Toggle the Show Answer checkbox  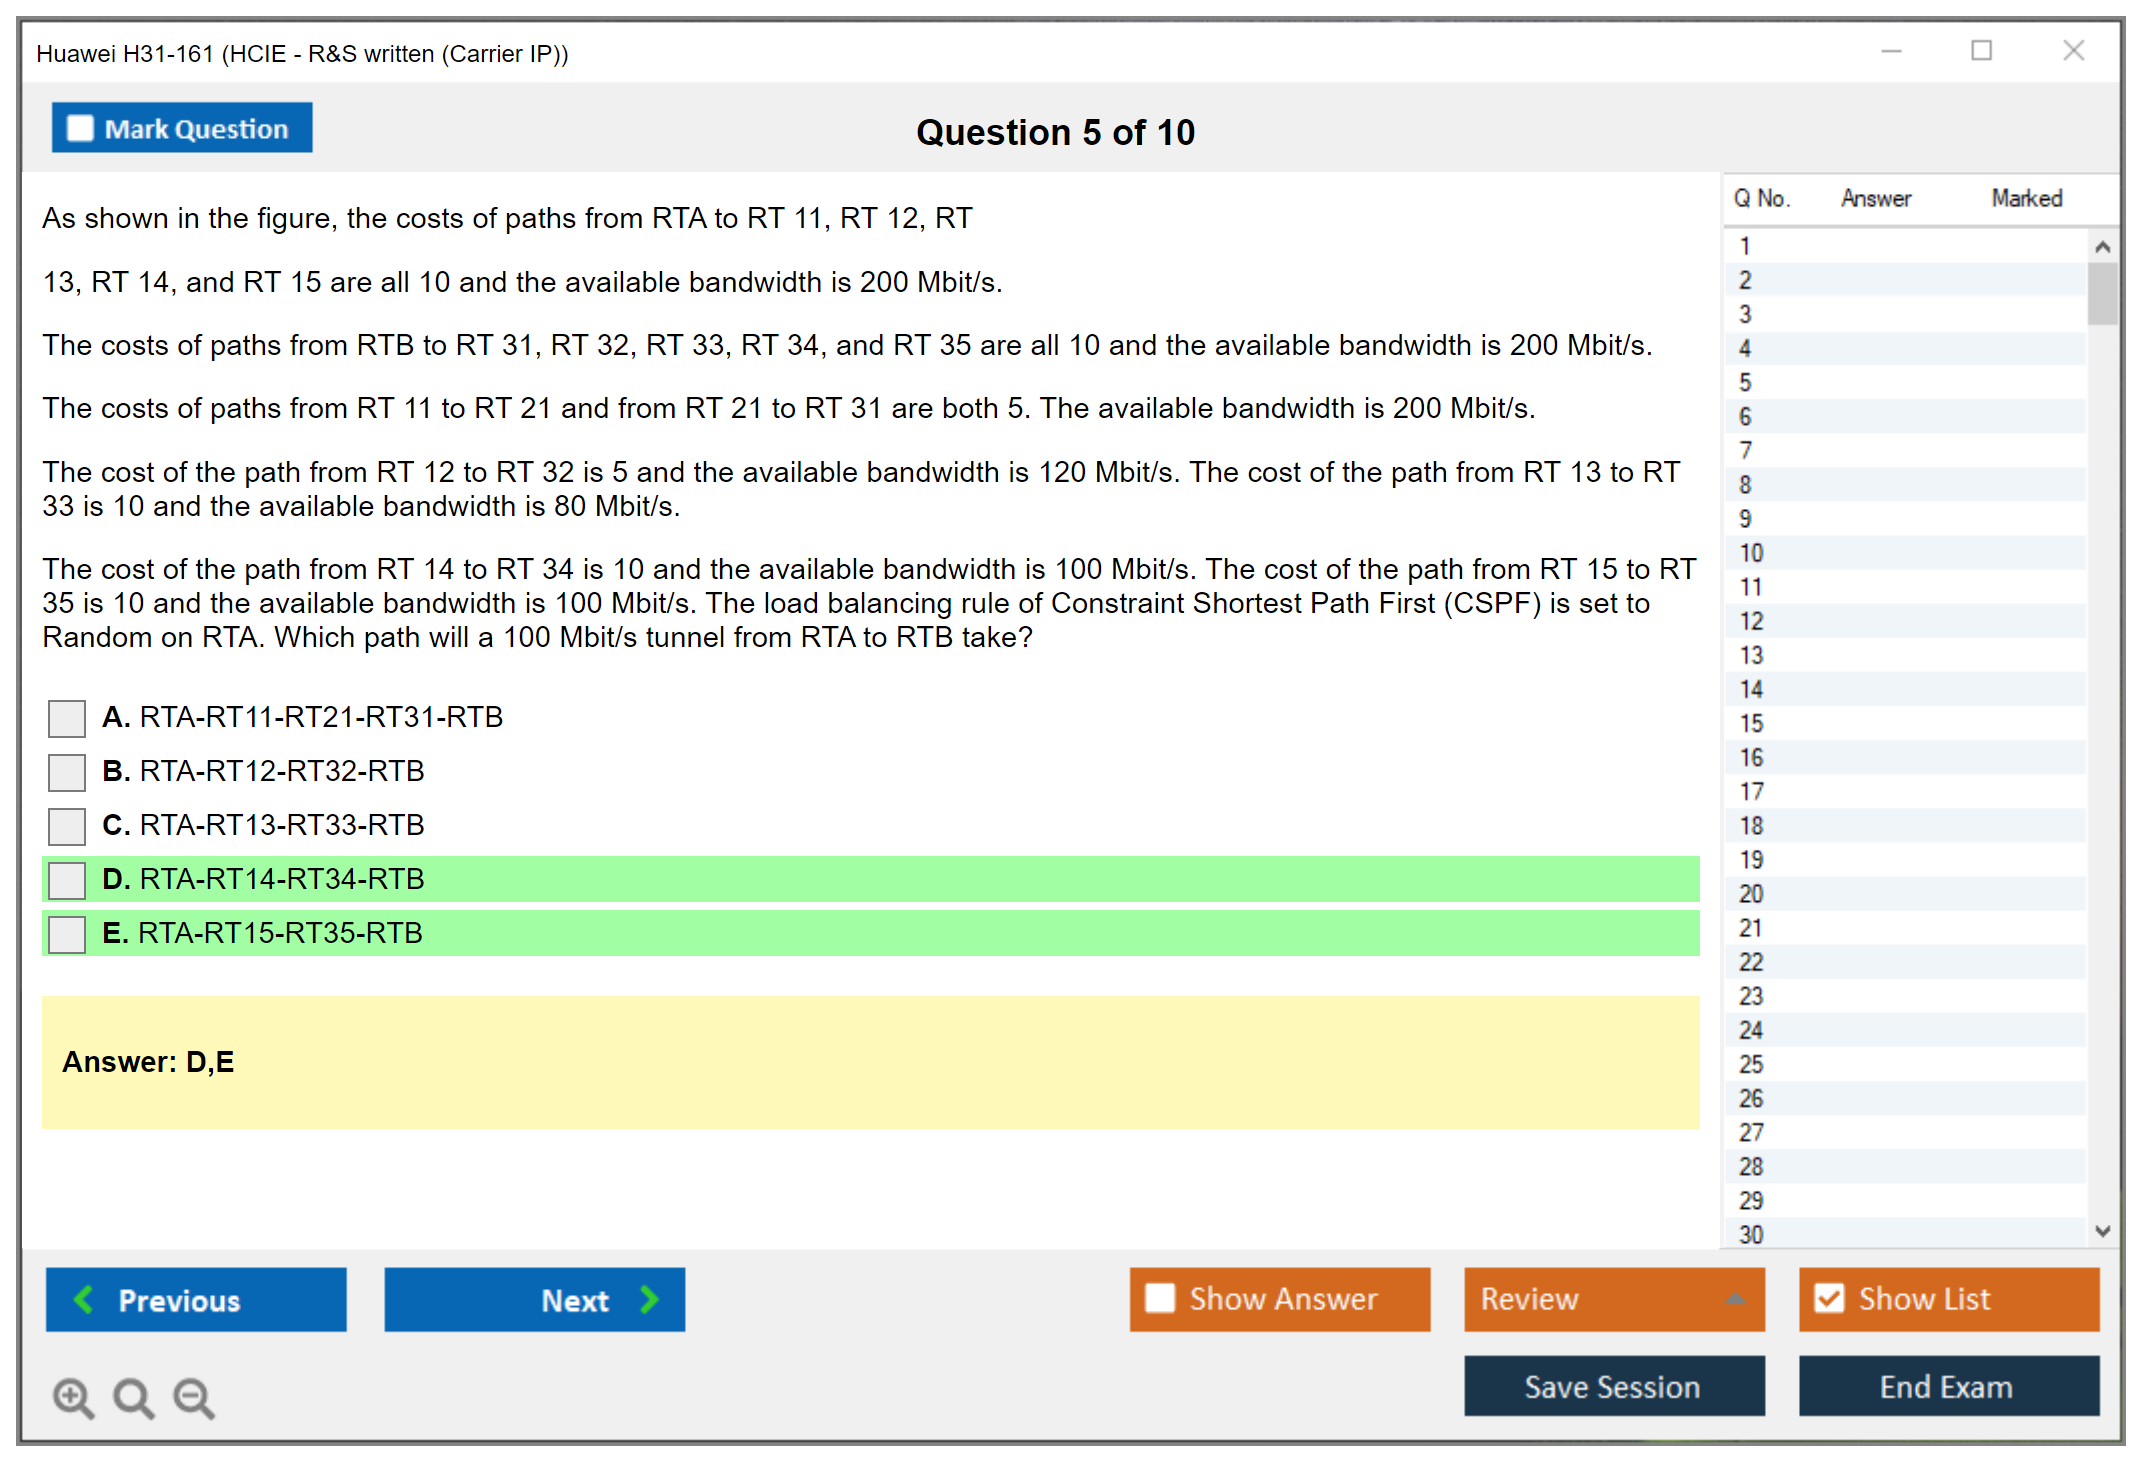coord(1160,1298)
